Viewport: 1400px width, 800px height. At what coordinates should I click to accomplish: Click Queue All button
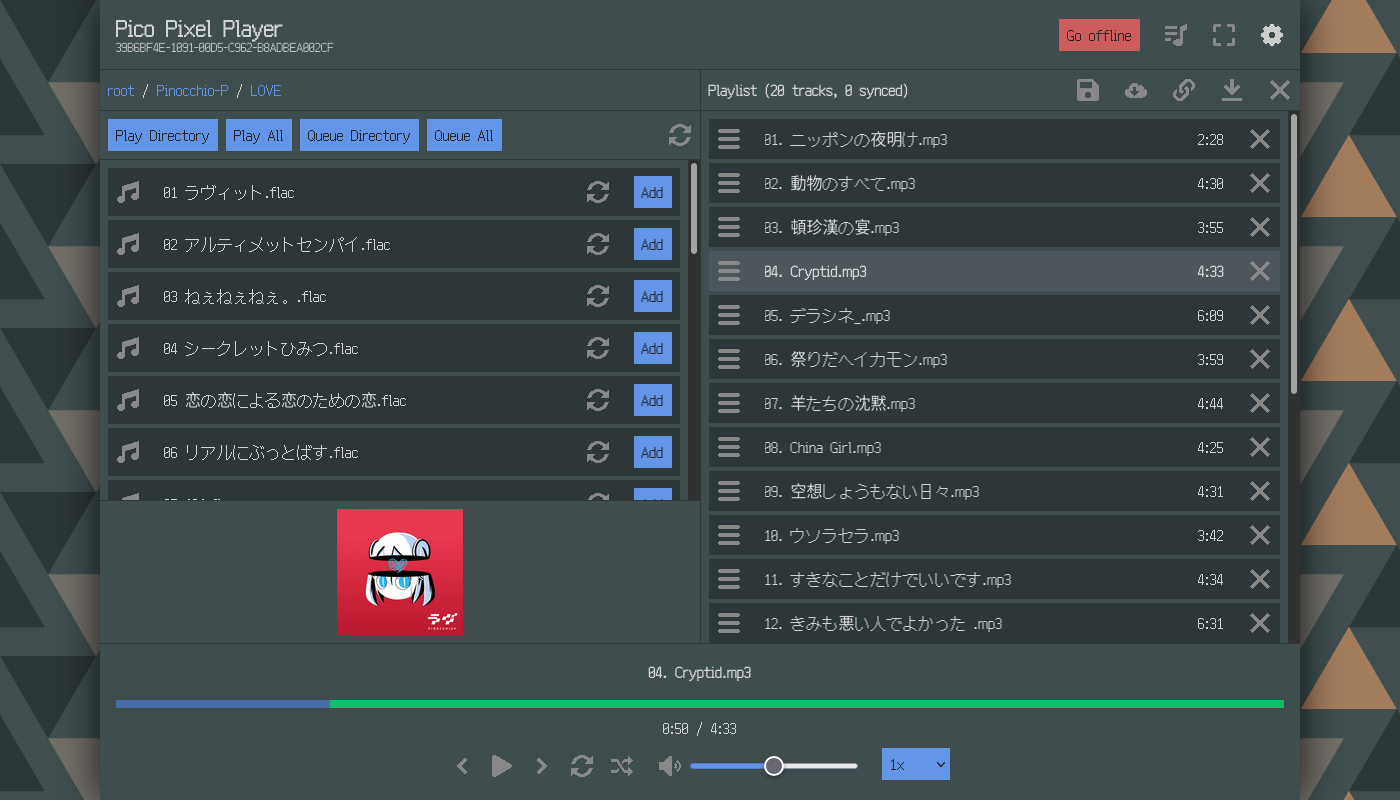click(x=464, y=136)
